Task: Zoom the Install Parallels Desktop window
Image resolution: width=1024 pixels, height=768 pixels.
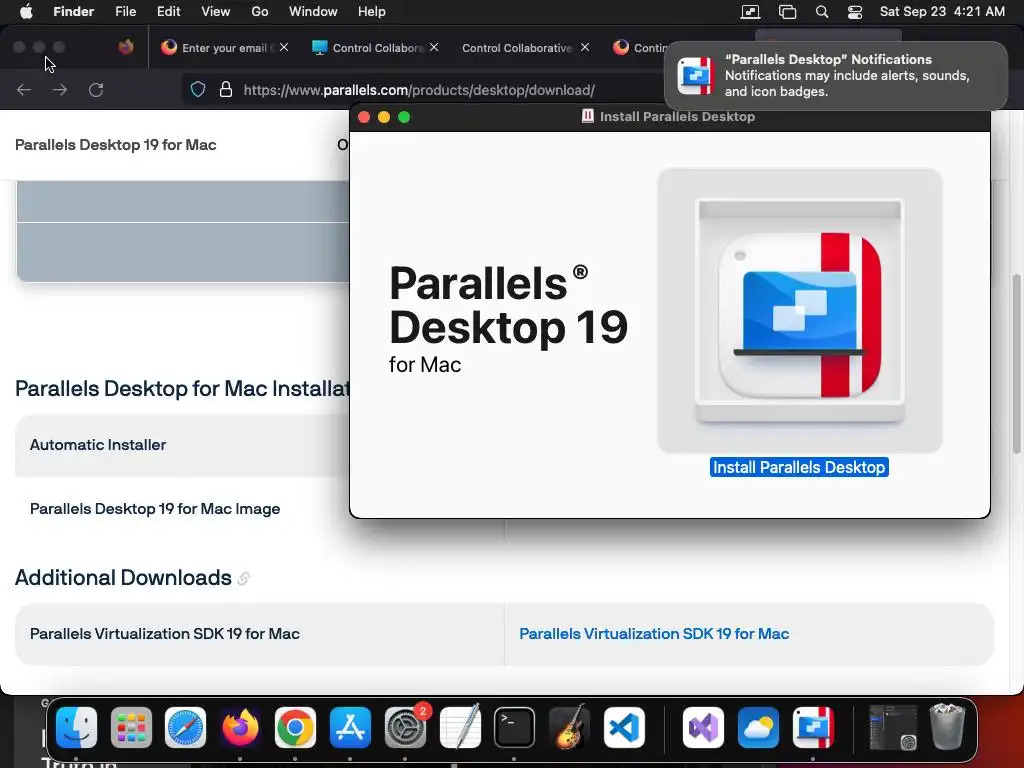Action: coord(404,117)
